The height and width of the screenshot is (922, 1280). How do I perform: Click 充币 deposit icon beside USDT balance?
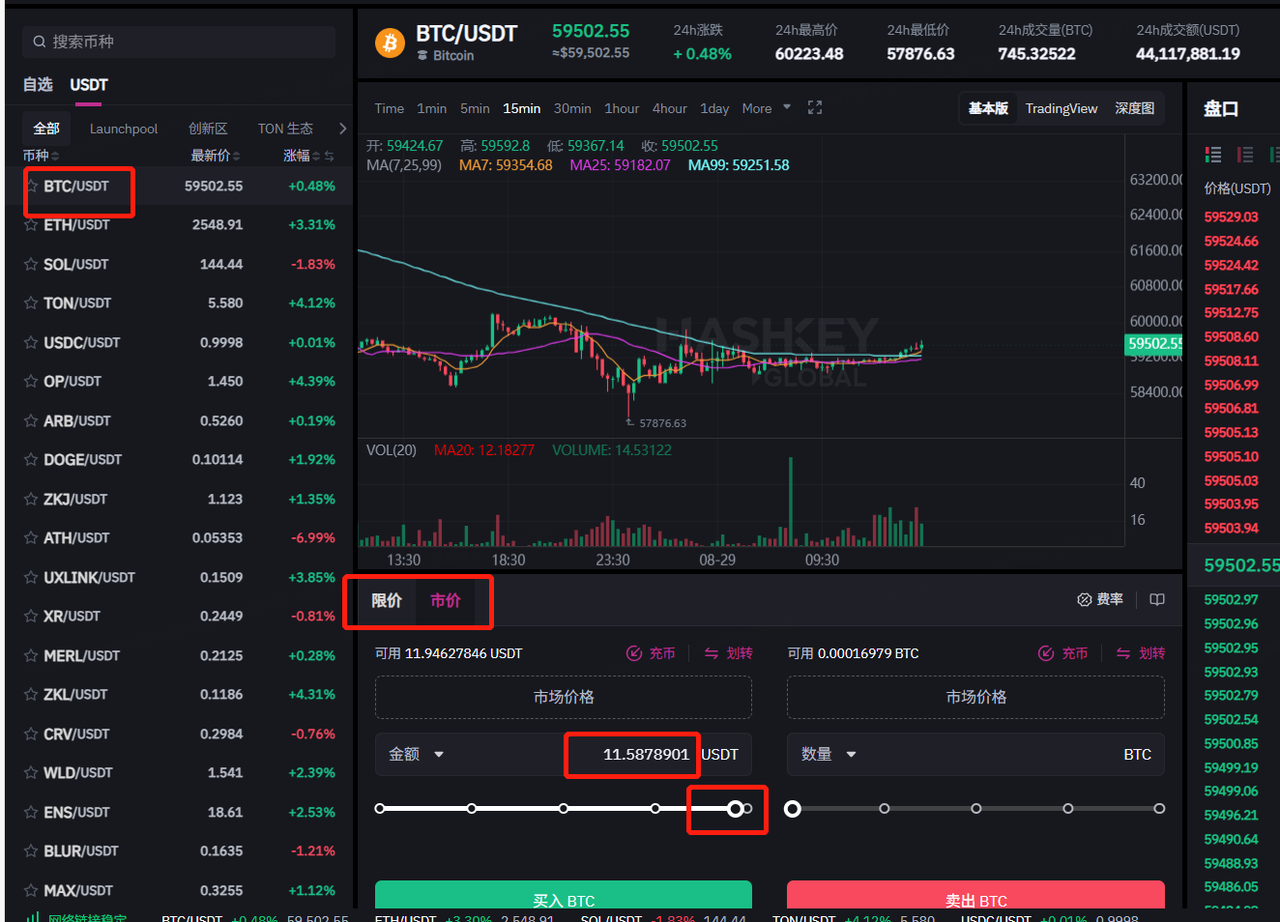pyautogui.click(x=634, y=653)
